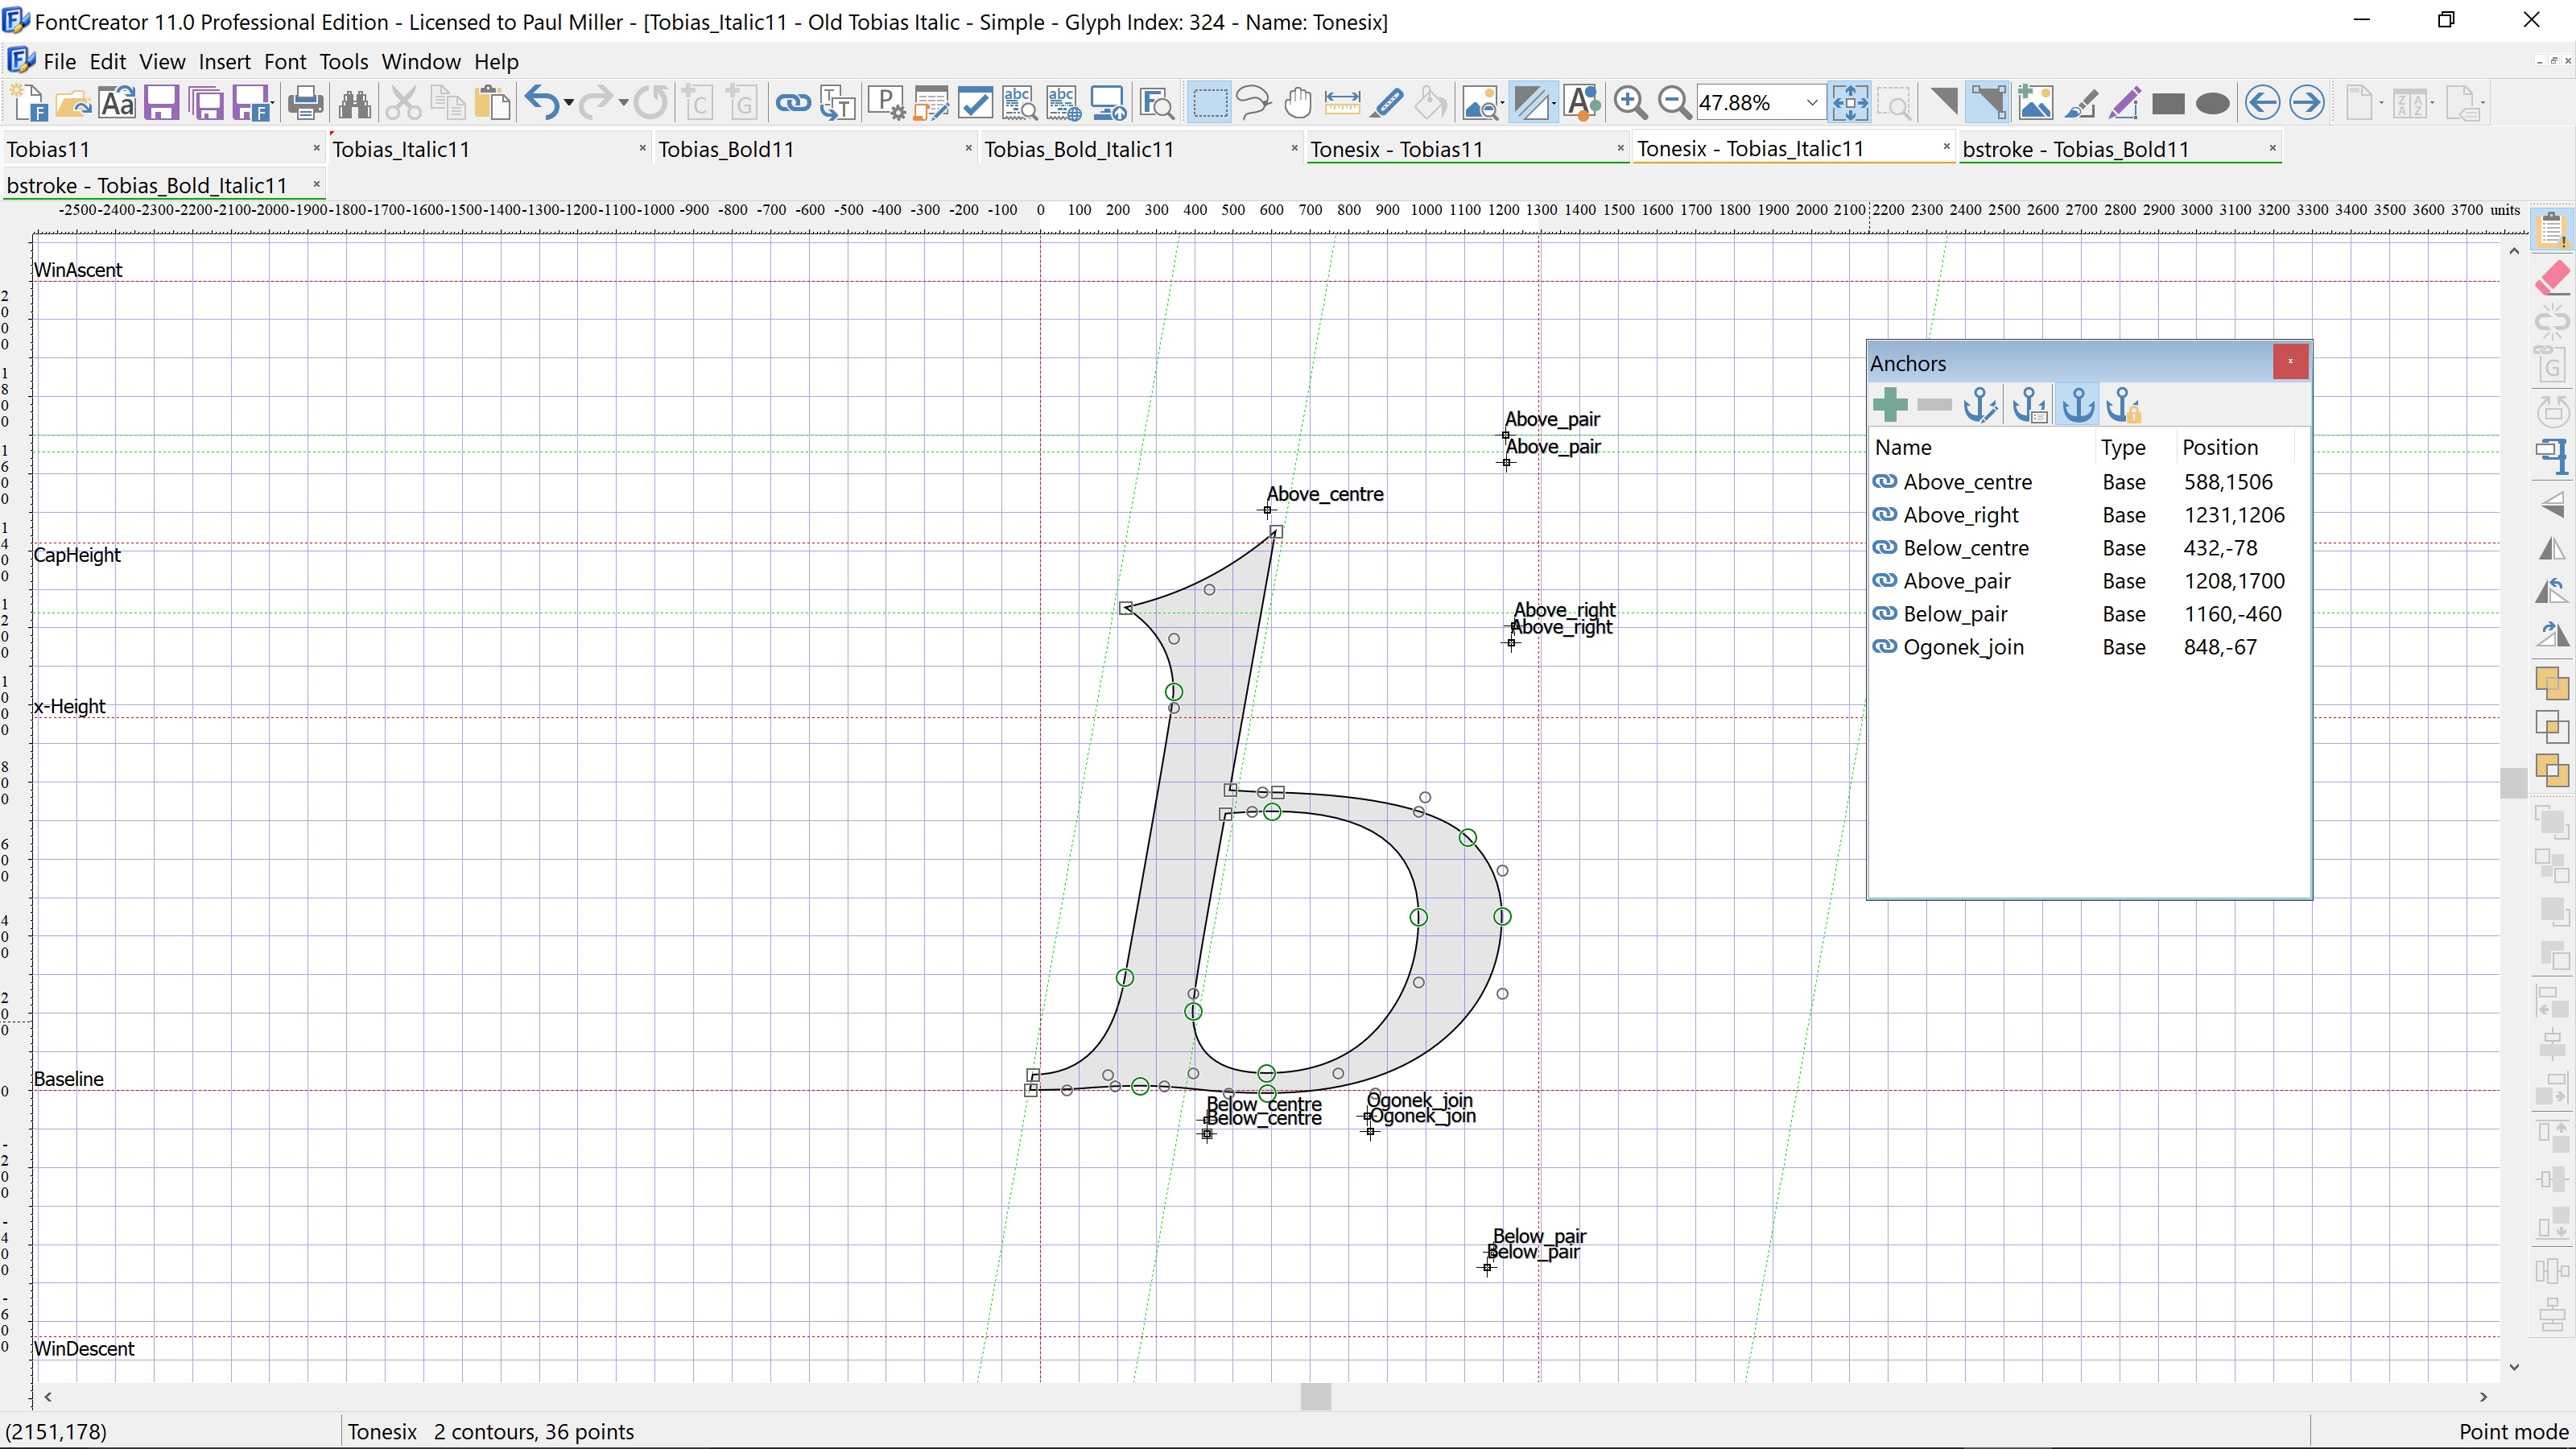Toggle colored glyph preview button

pyautogui.click(x=1582, y=102)
